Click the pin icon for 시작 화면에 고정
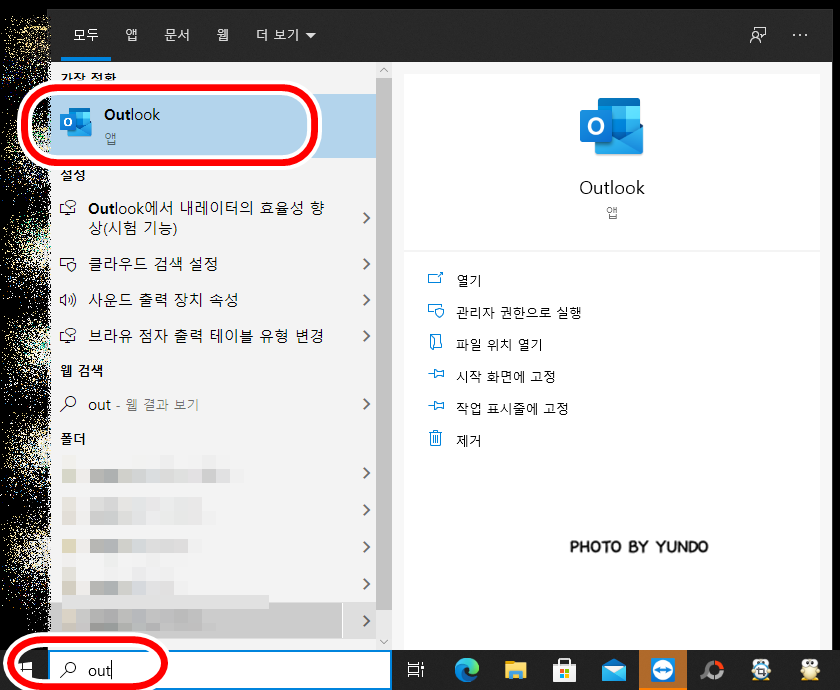This screenshot has width=840, height=690. tap(436, 374)
